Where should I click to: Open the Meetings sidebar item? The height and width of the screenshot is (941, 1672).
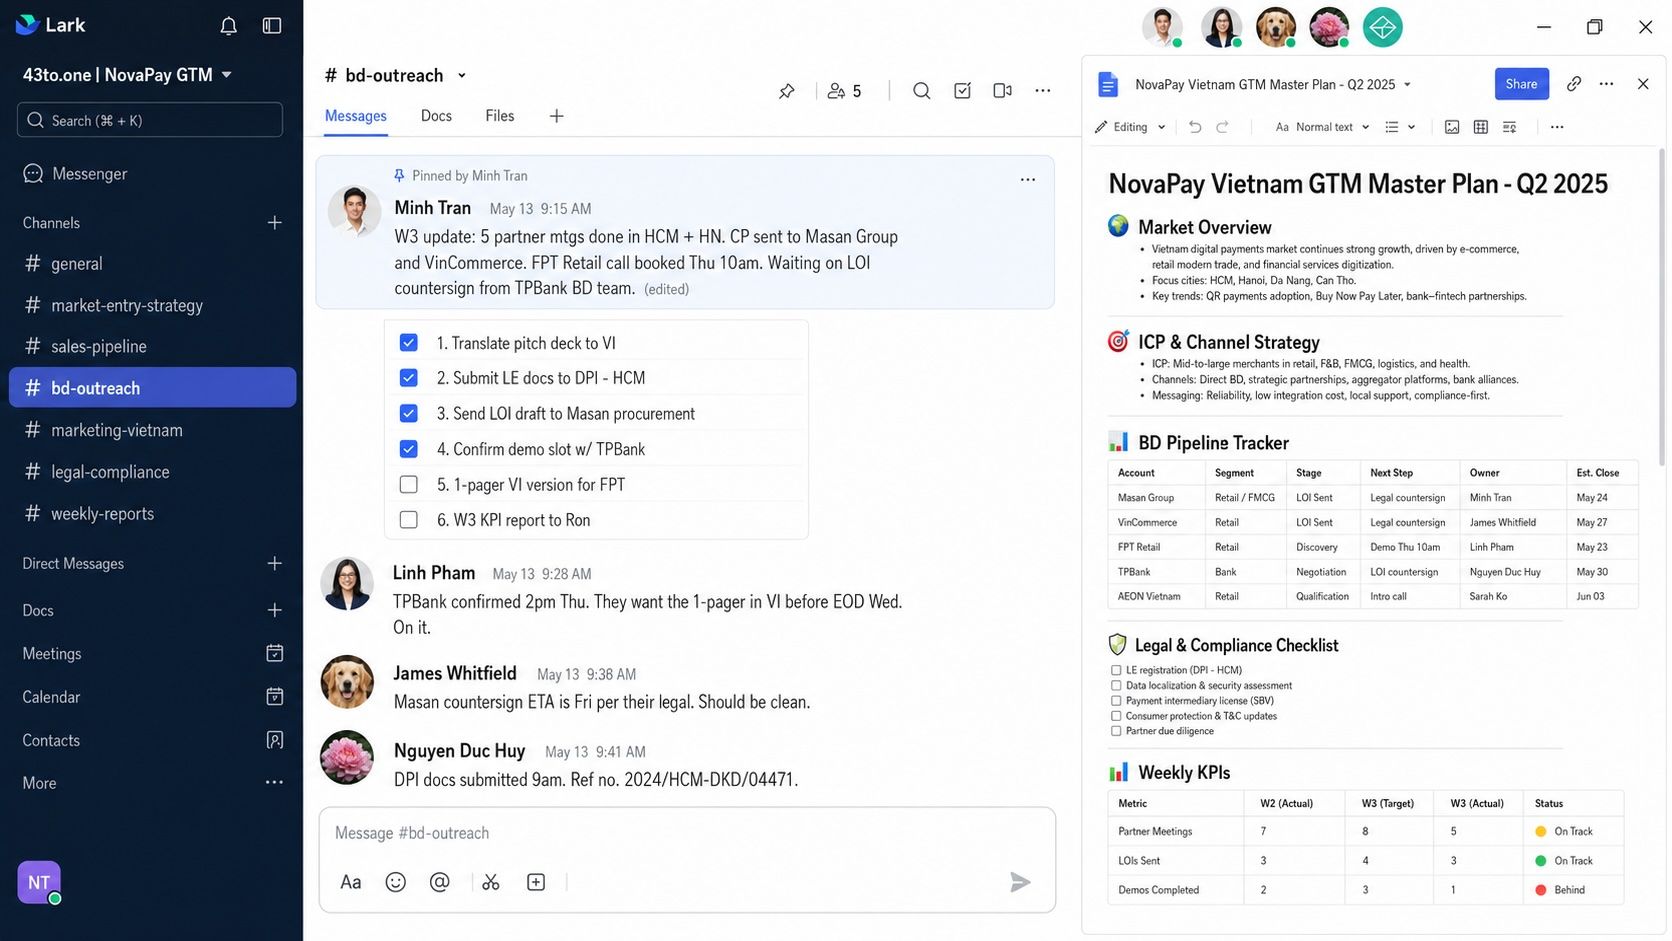(153, 654)
